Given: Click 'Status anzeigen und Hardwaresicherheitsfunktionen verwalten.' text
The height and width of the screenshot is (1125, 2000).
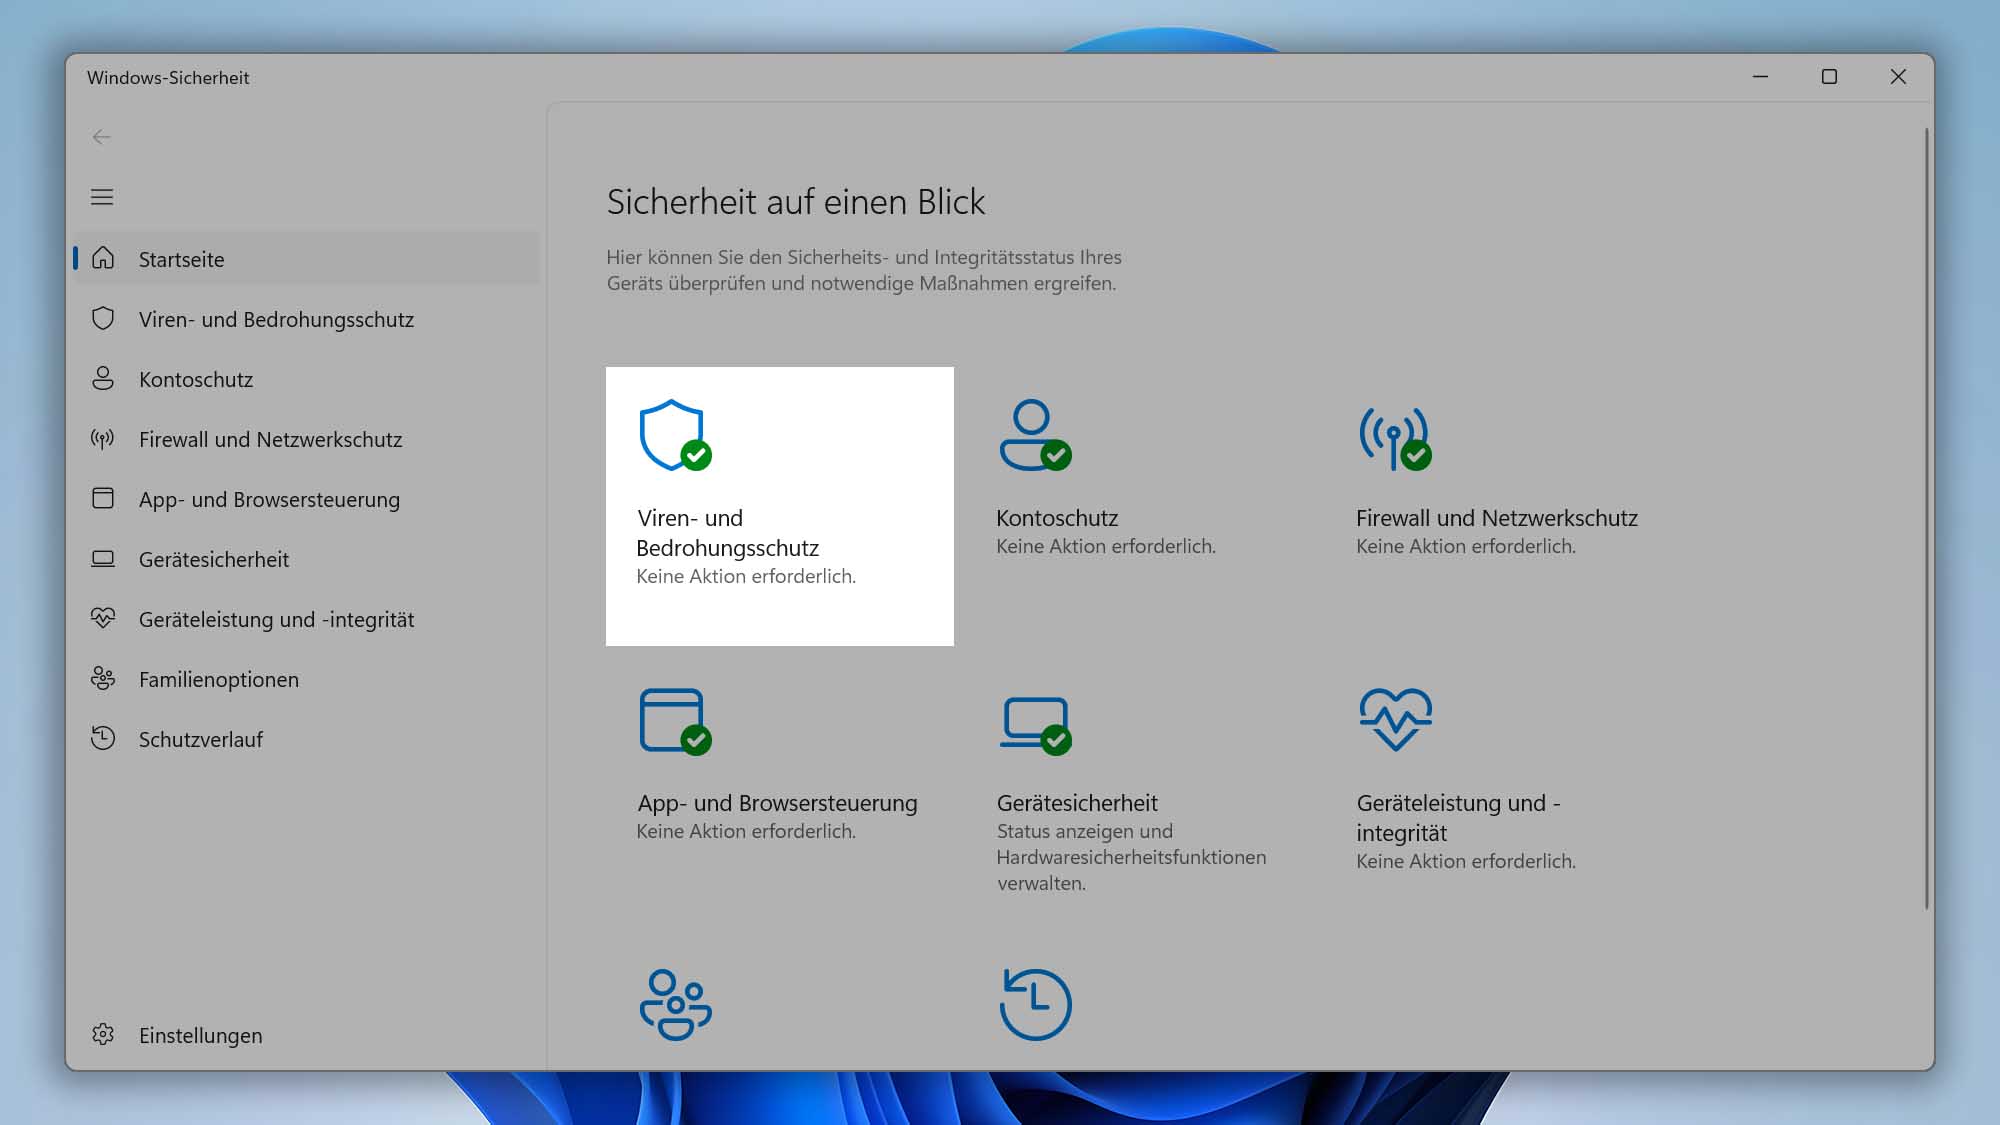Looking at the screenshot, I should [1131, 857].
